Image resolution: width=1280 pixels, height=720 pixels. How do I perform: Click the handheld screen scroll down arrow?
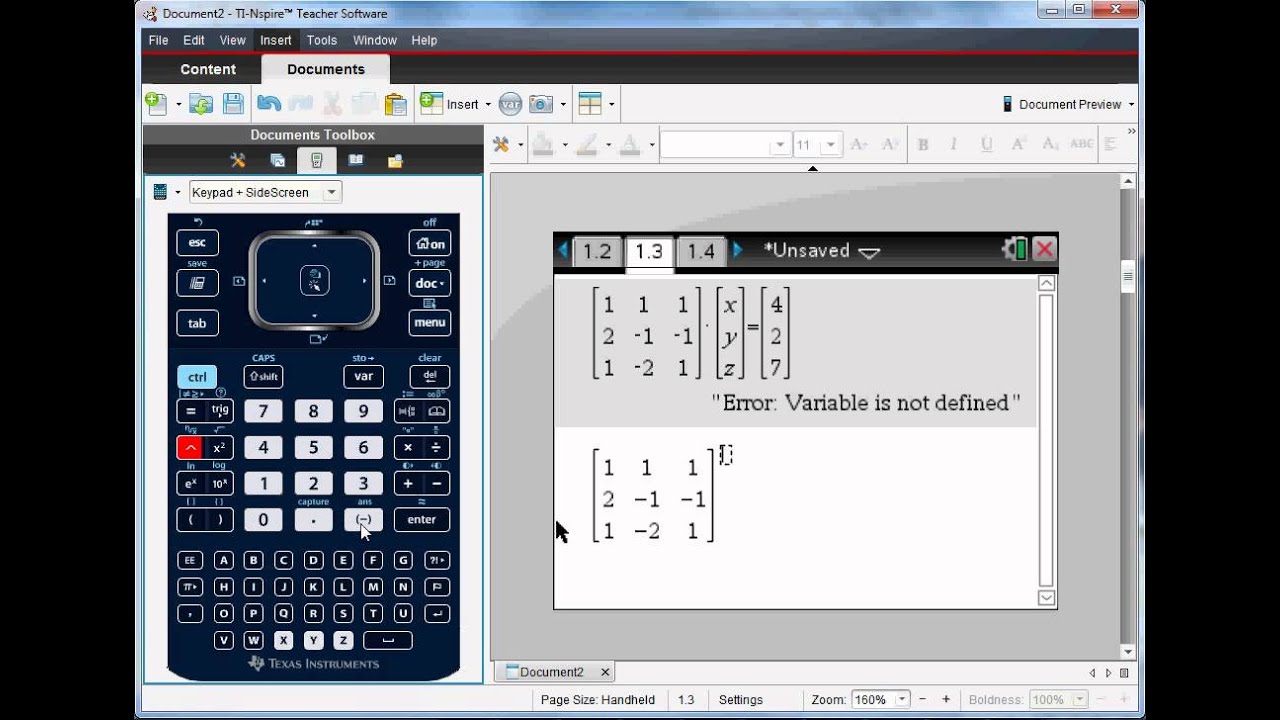point(1046,598)
